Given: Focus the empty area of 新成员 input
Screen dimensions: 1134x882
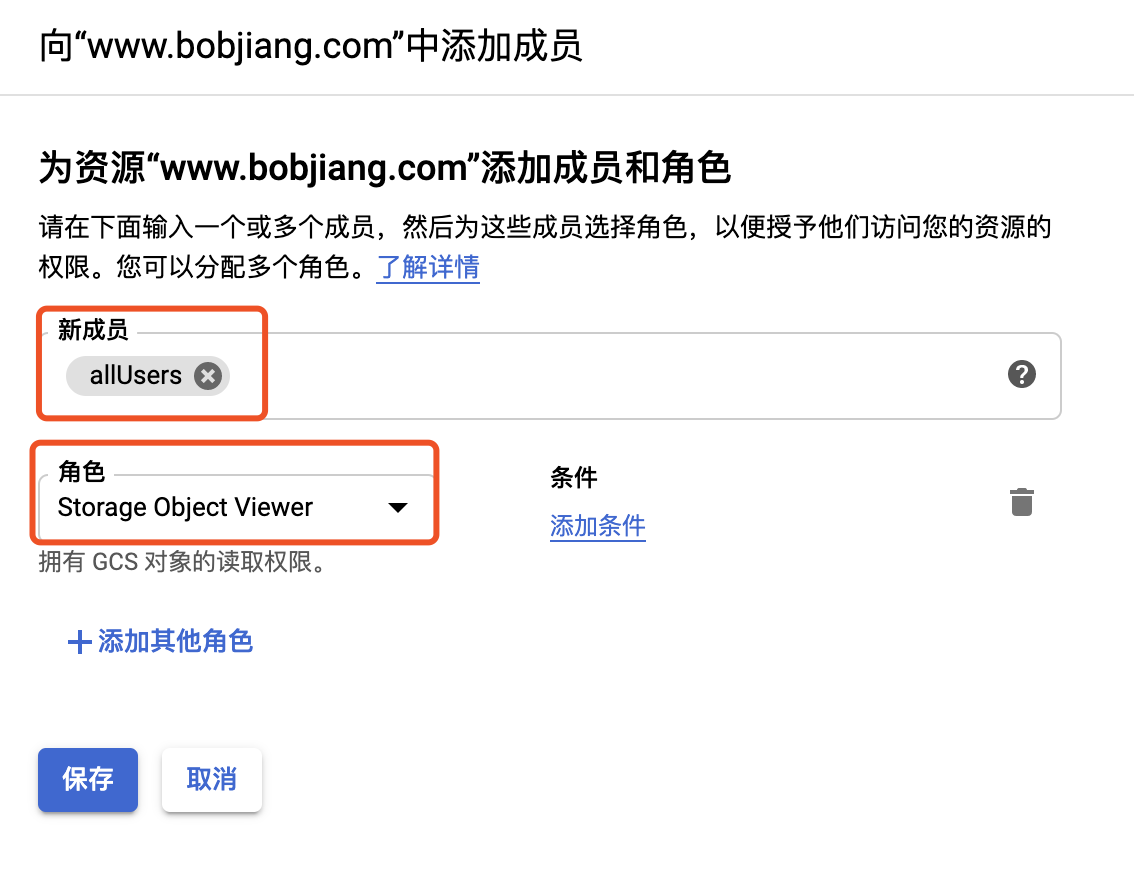Looking at the screenshot, I should [x=615, y=376].
